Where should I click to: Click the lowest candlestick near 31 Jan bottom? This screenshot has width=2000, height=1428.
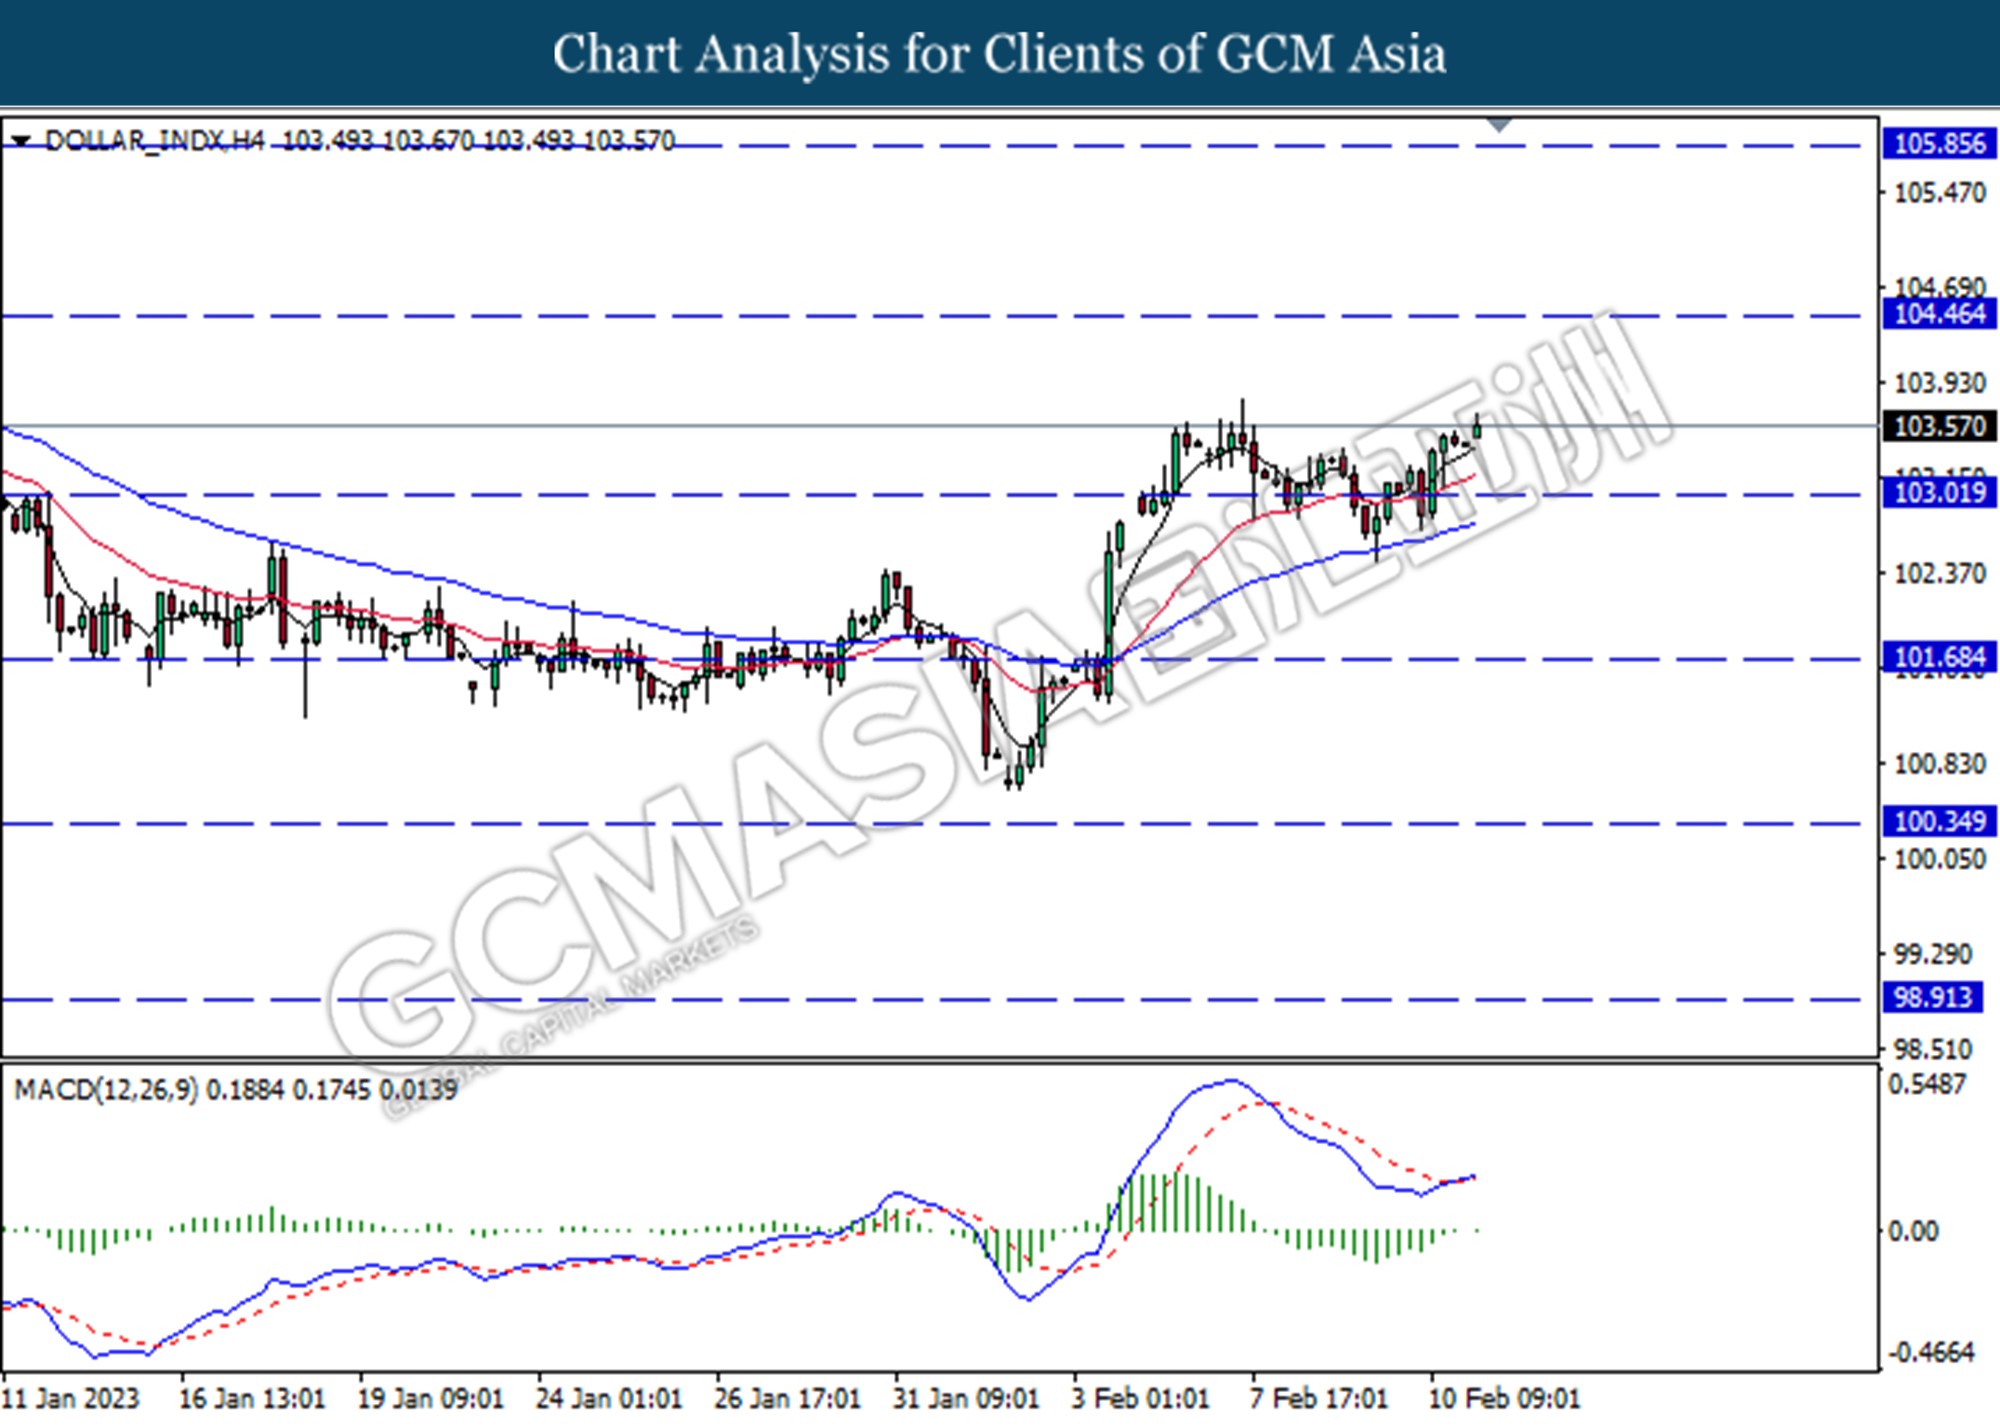[x=1018, y=775]
